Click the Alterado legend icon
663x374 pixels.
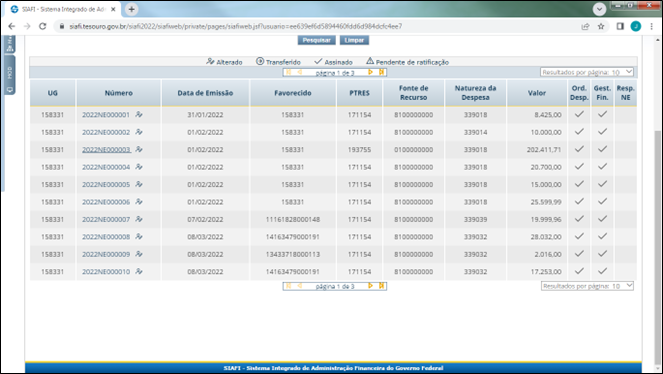point(210,61)
